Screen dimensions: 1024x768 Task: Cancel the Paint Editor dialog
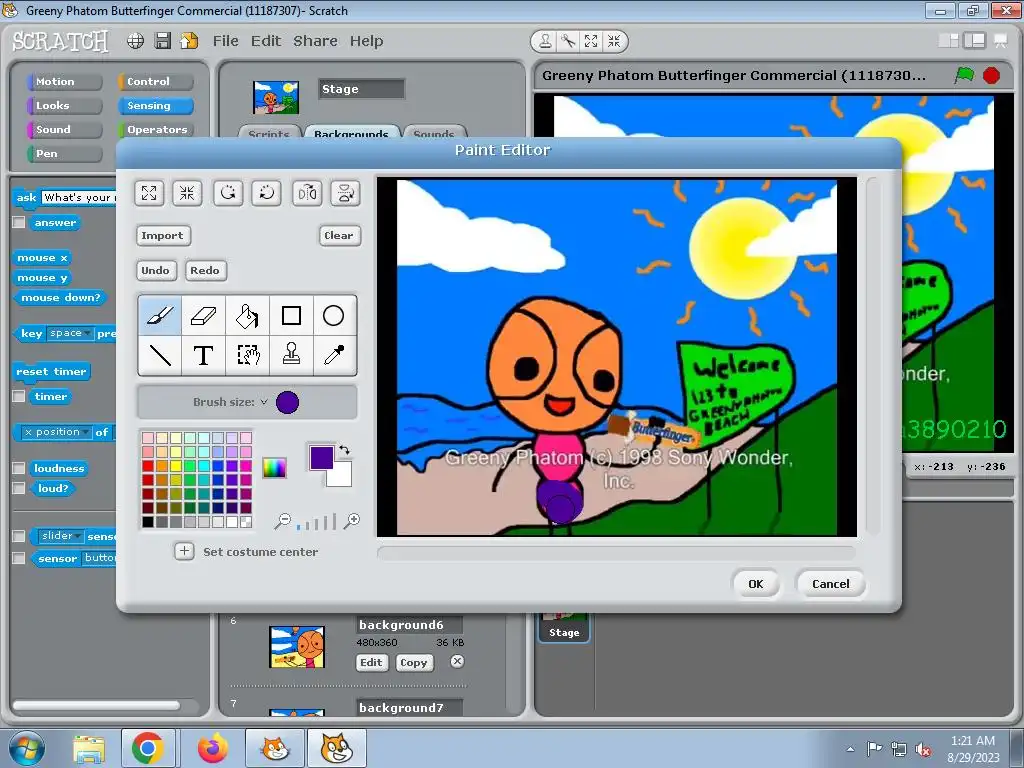(x=831, y=584)
